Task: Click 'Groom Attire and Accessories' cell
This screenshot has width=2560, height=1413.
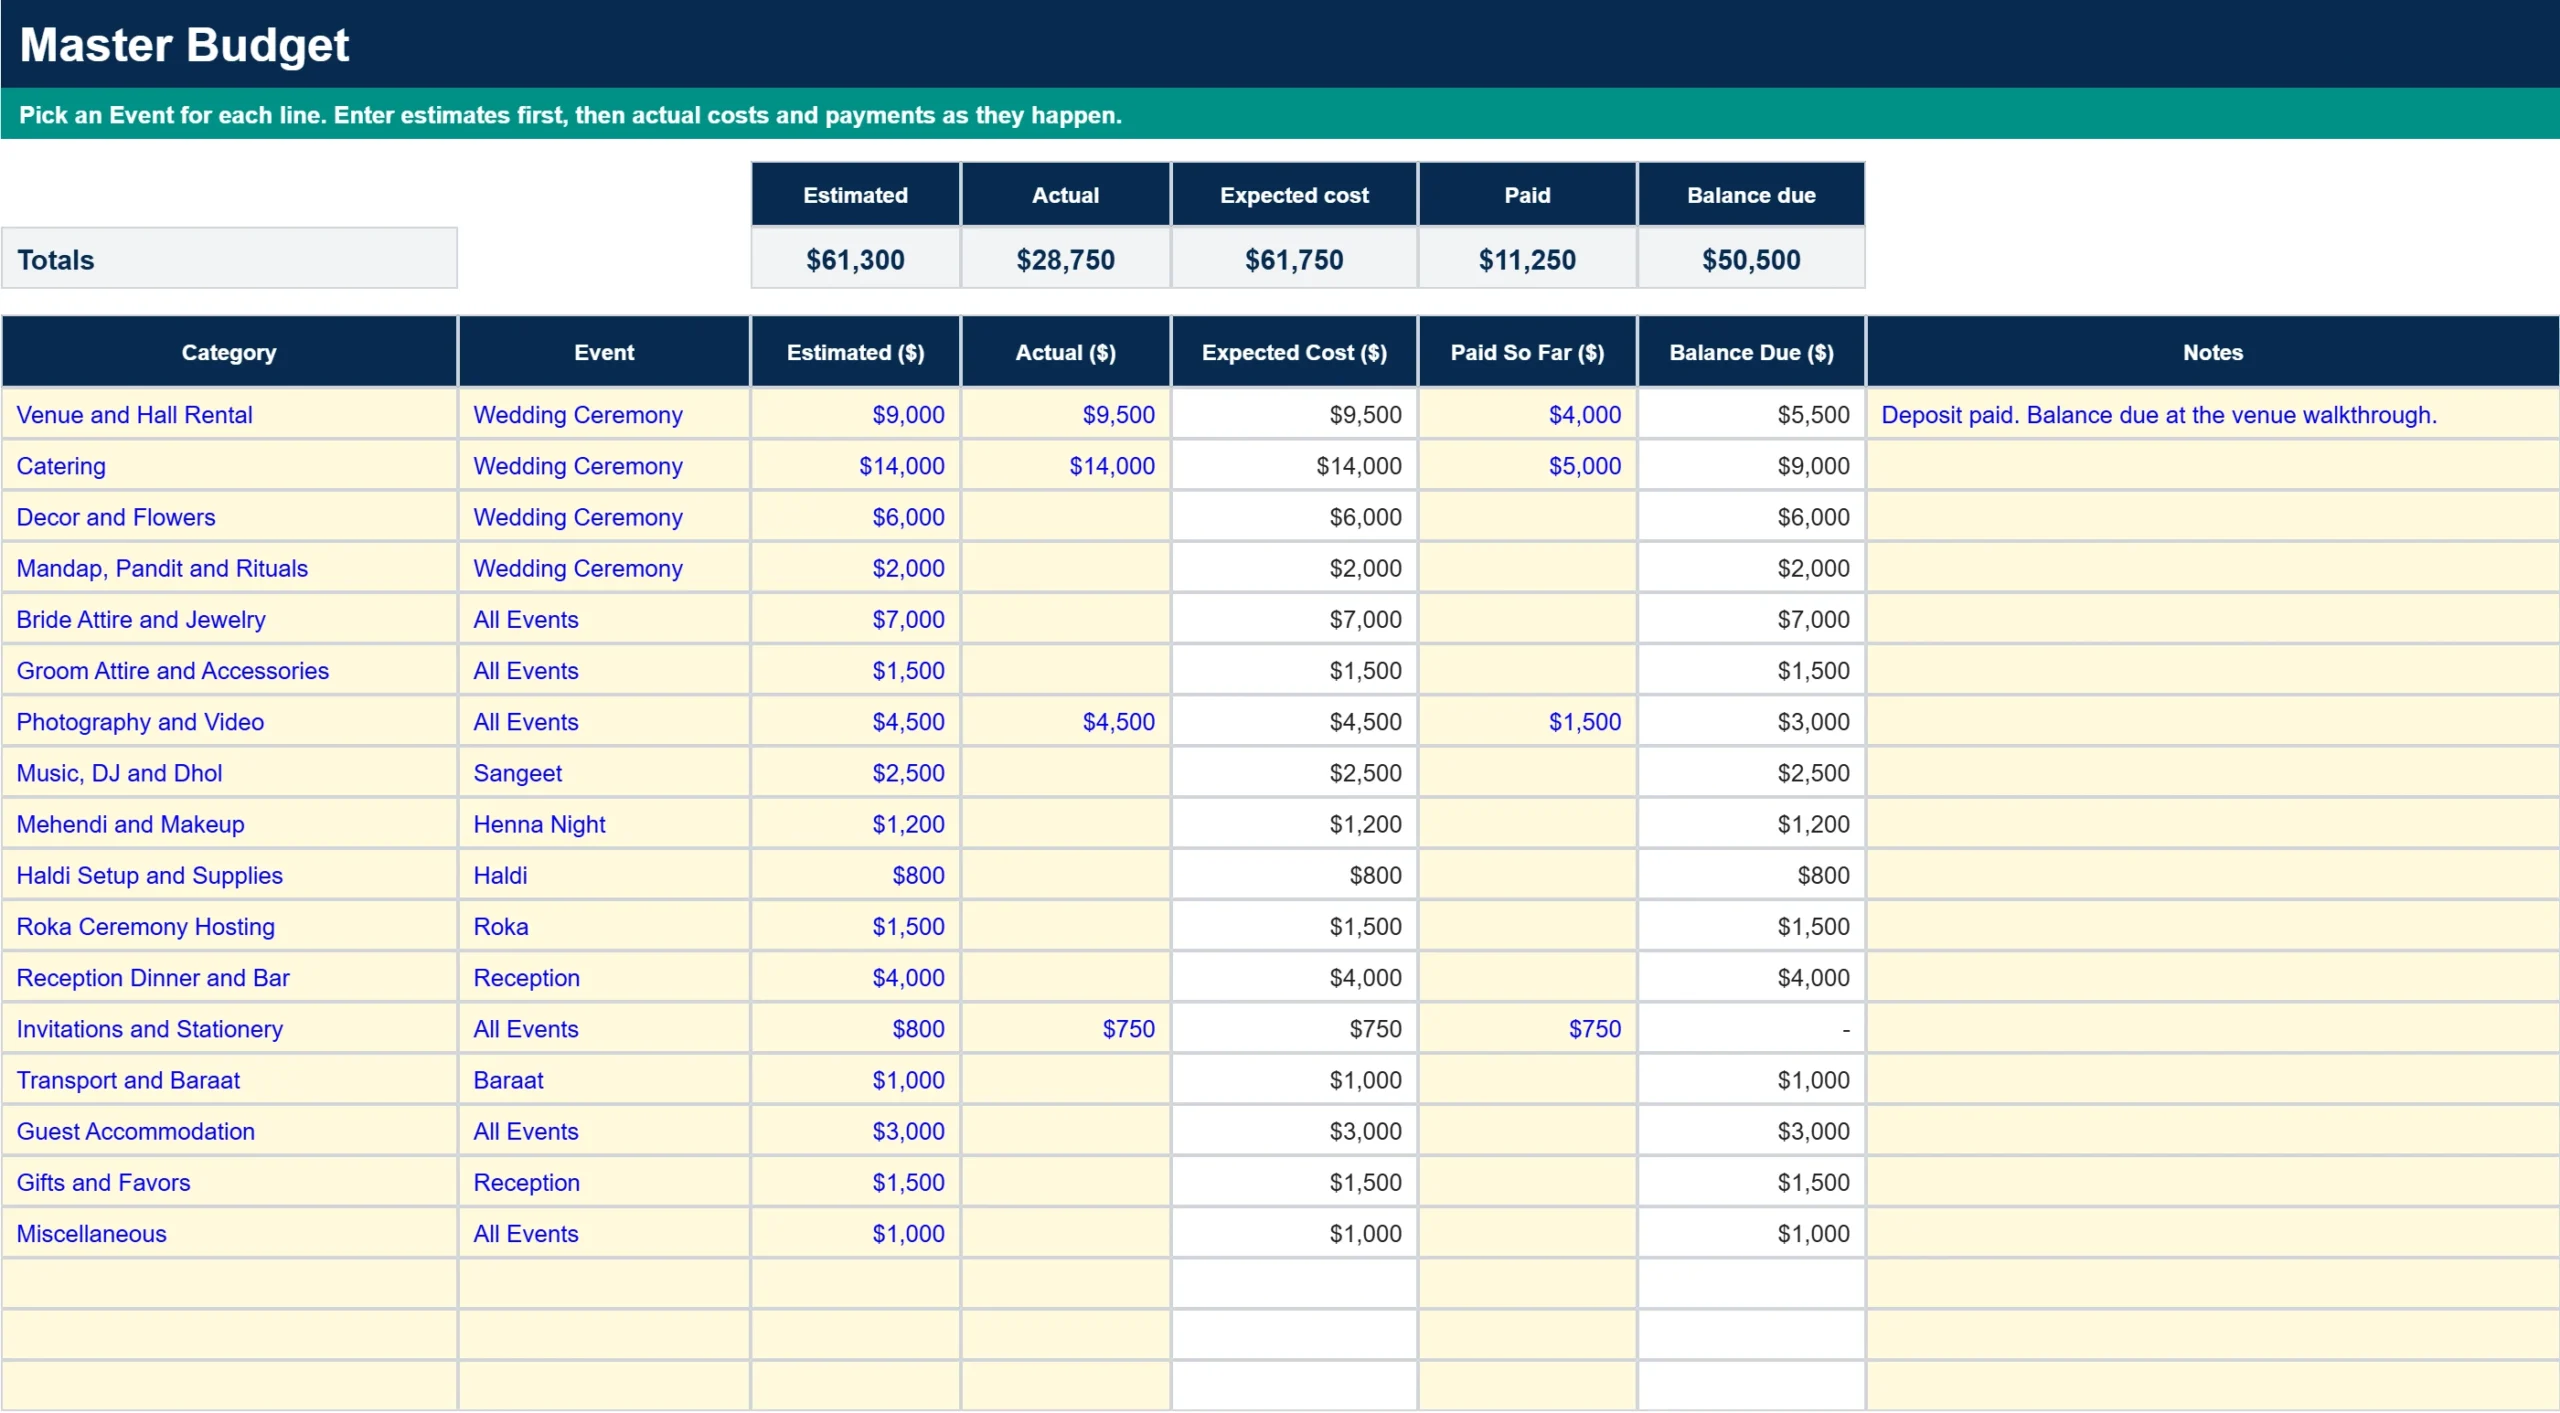Action: (x=229, y=670)
